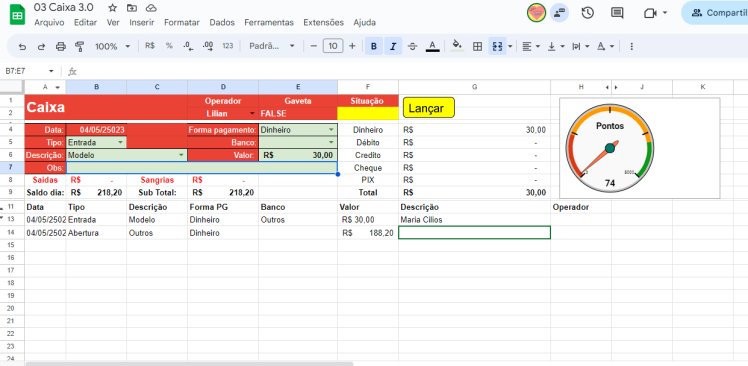
Task: Toggle the merge cells button
Action: click(498, 46)
